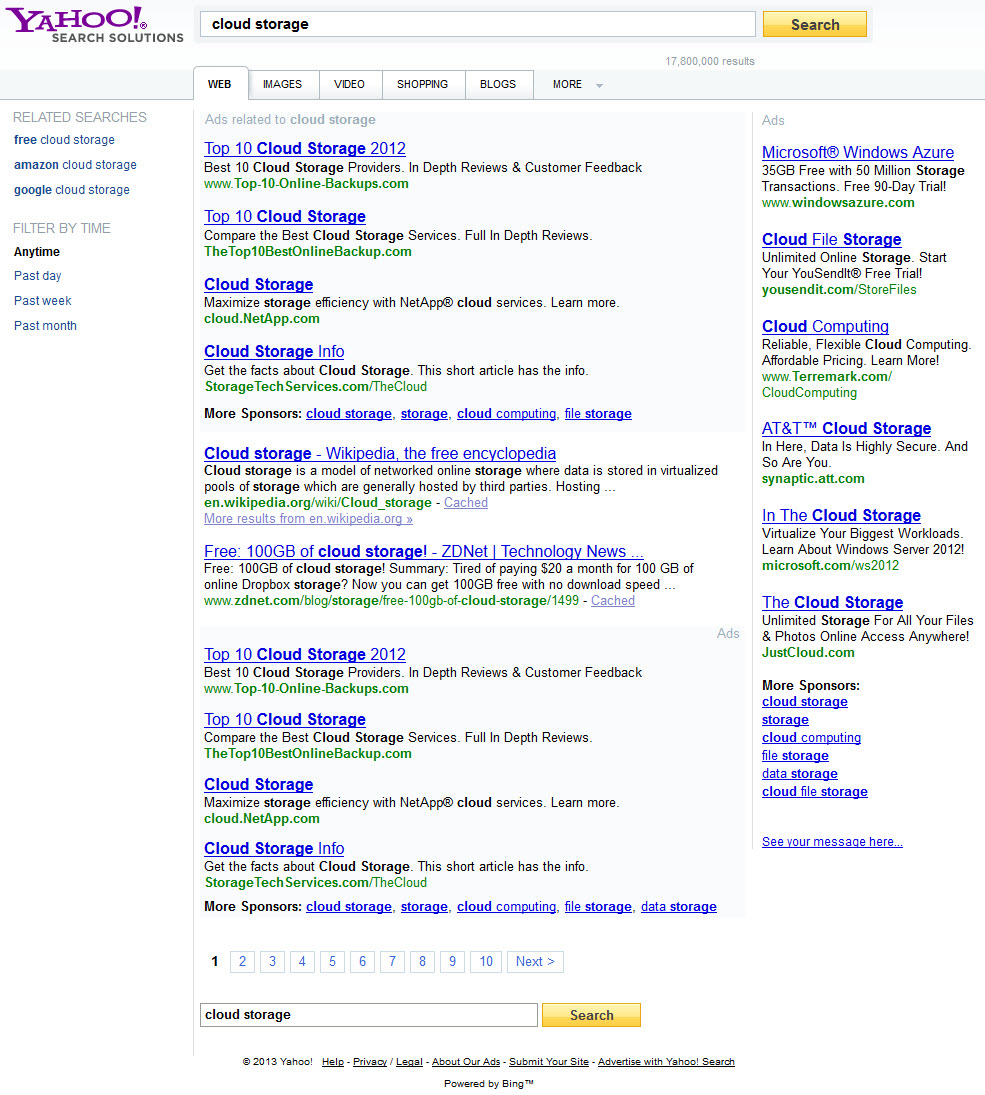This screenshot has width=985, height=1095.
Task: Click the en.wikipedia.org/wiki/Cloud_storage URL
Action: [318, 503]
